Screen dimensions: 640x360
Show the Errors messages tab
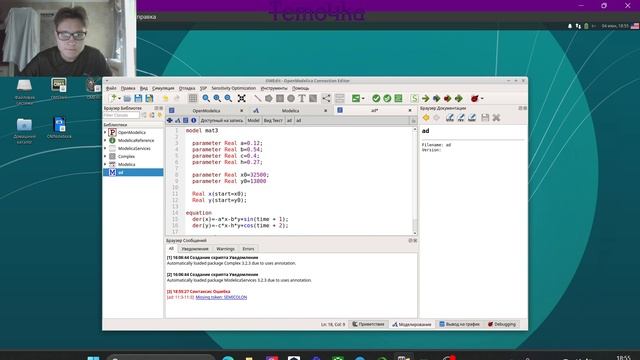[x=248, y=249]
